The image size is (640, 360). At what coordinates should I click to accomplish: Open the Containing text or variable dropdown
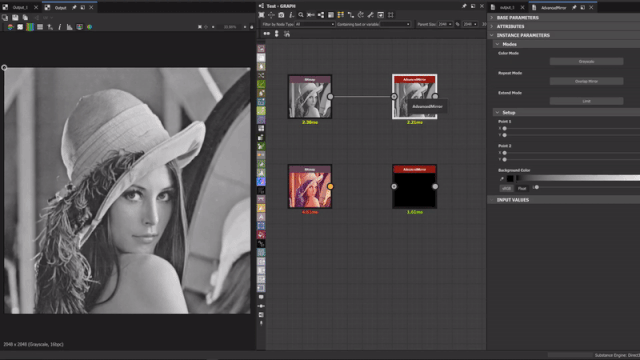coord(395,24)
